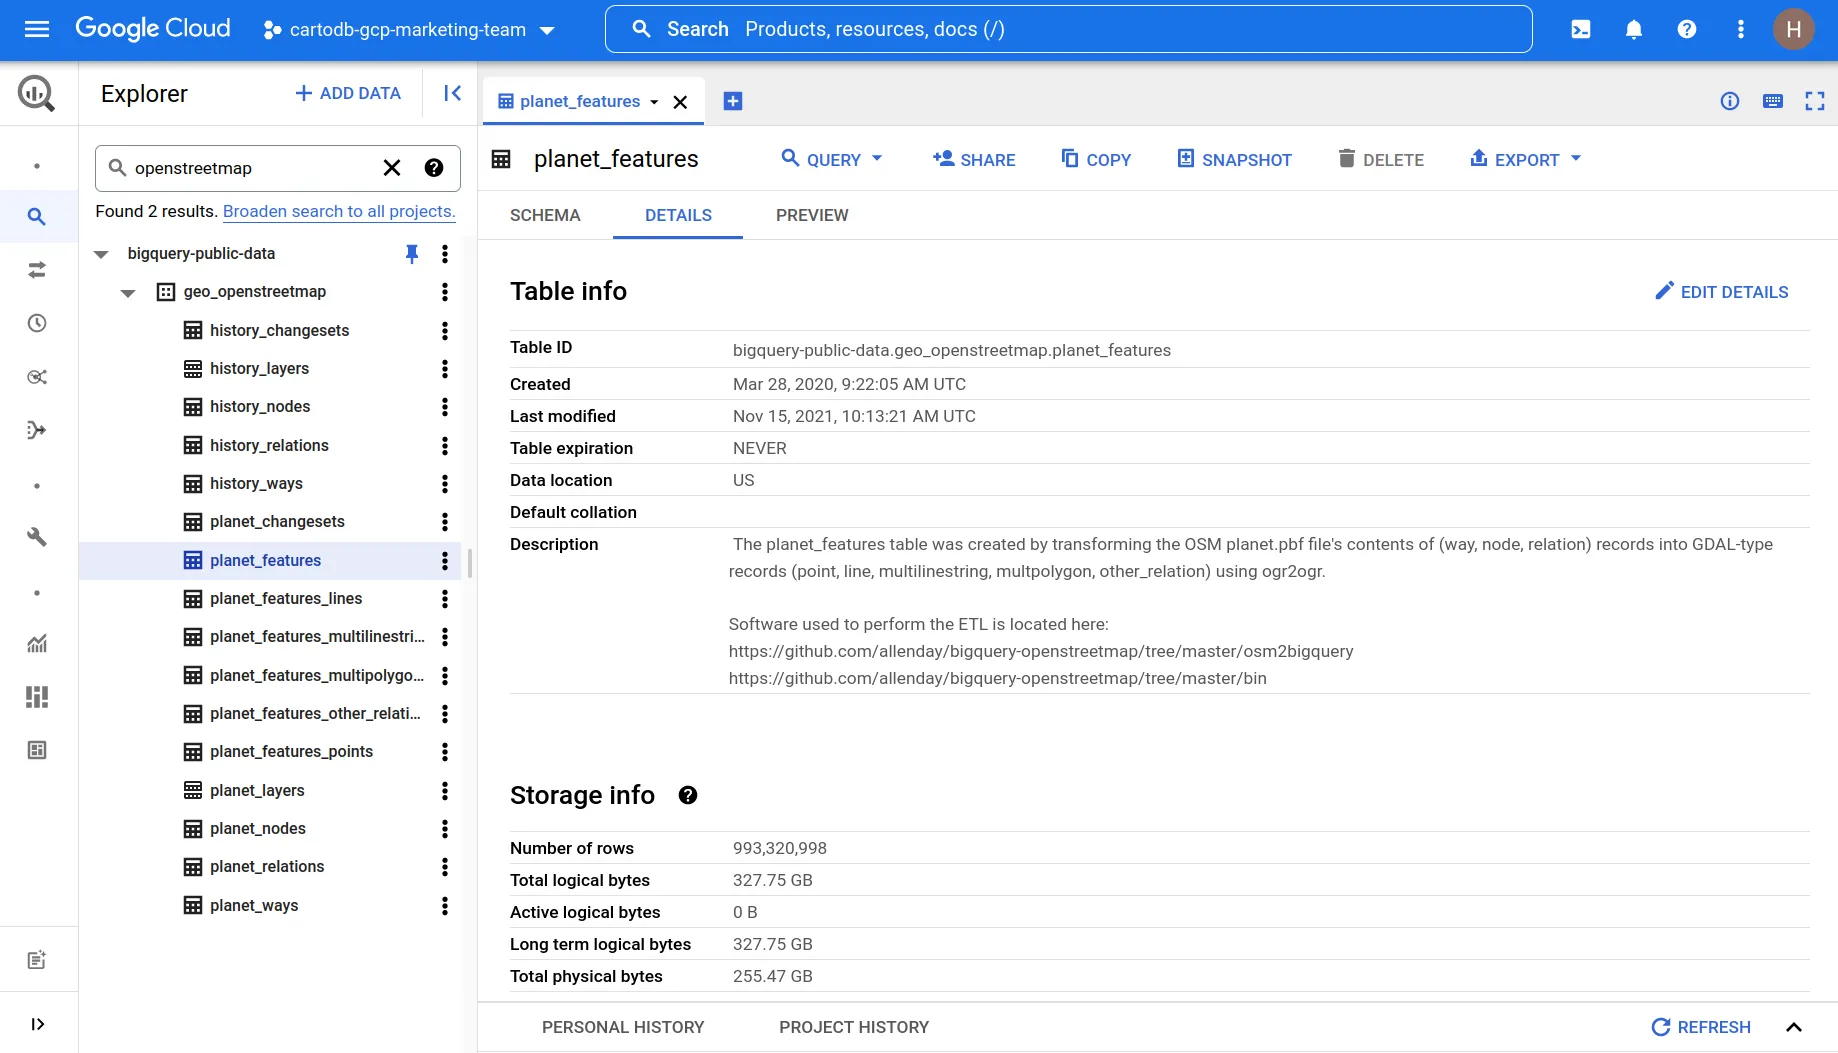This screenshot has height=1053, width=1838.
Task: Click the EDIT DETAILS button
Action: [x=1721, y=292]
